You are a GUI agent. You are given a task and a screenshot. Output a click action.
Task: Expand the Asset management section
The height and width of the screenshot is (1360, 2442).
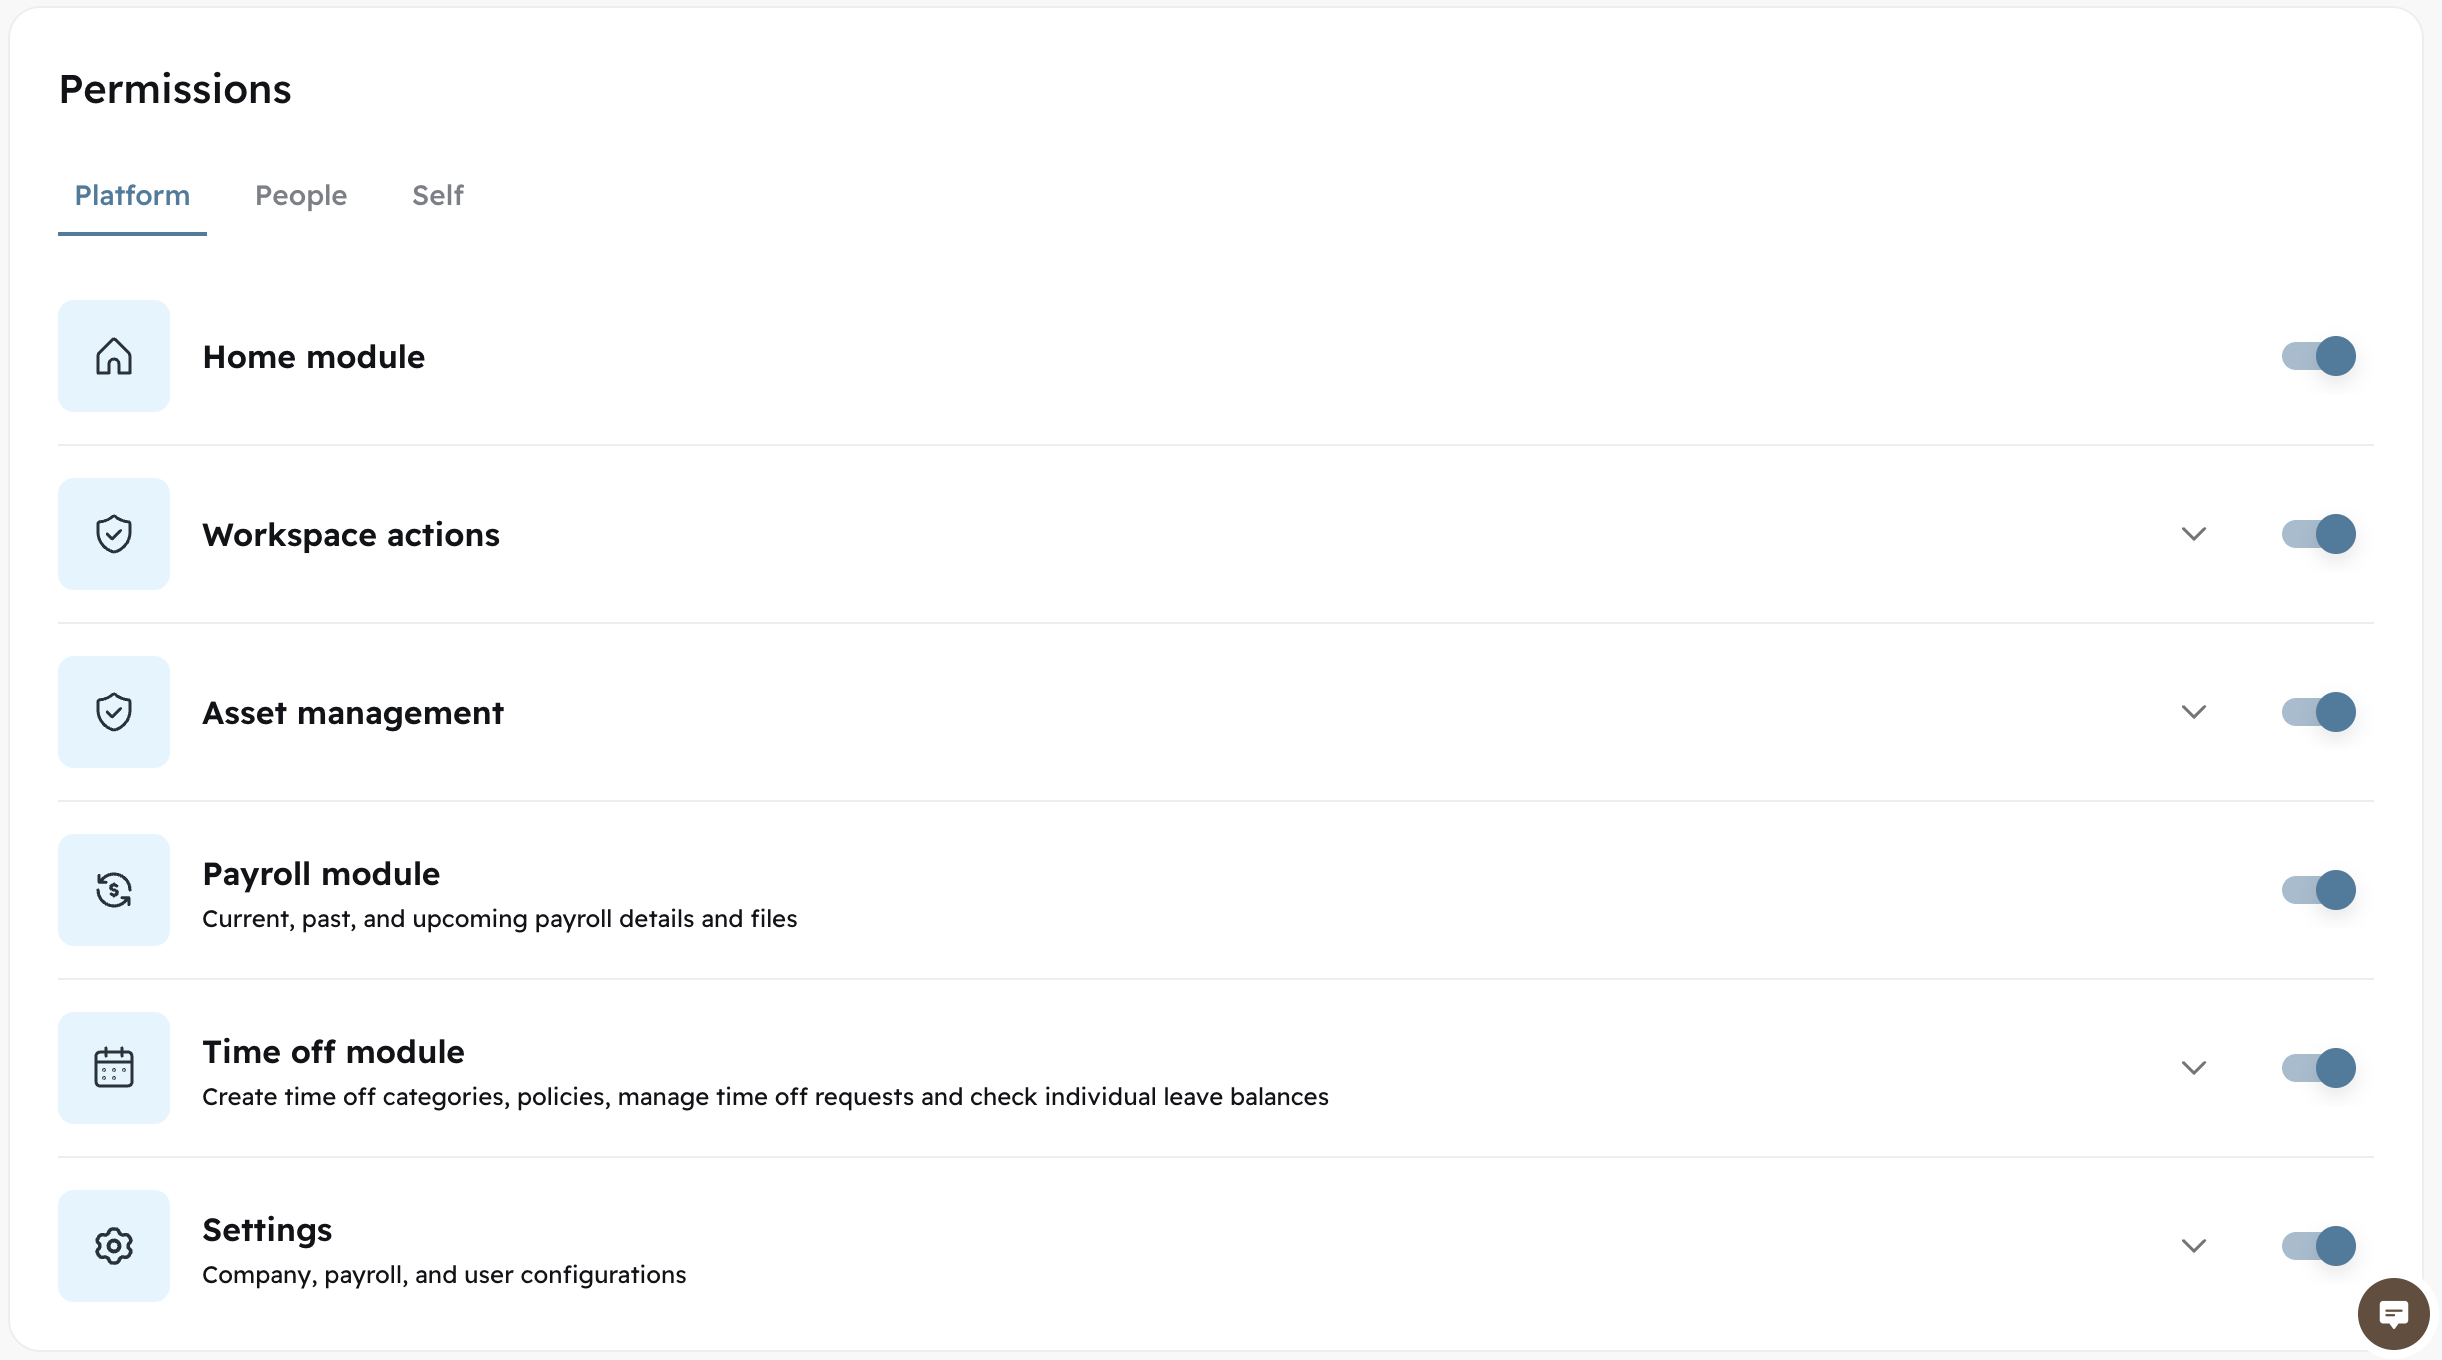tap(2192, 712)
